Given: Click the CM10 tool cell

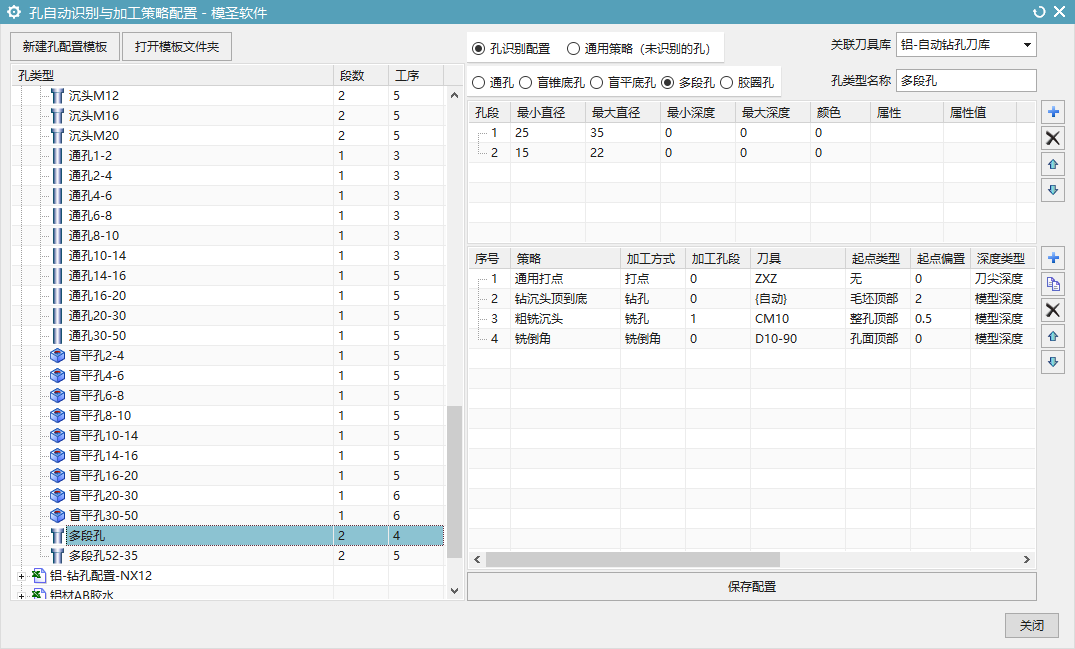Looking at the screenshot, I should click(x=798, y=319).
